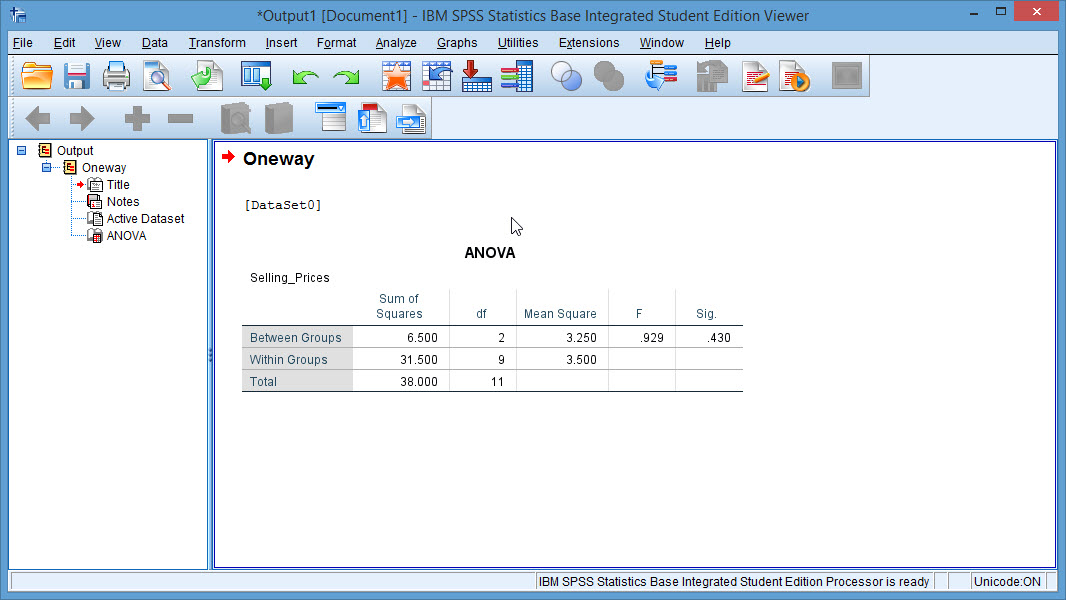
Task: Click the Associate AutoScript icon
Action: point(712,76)
